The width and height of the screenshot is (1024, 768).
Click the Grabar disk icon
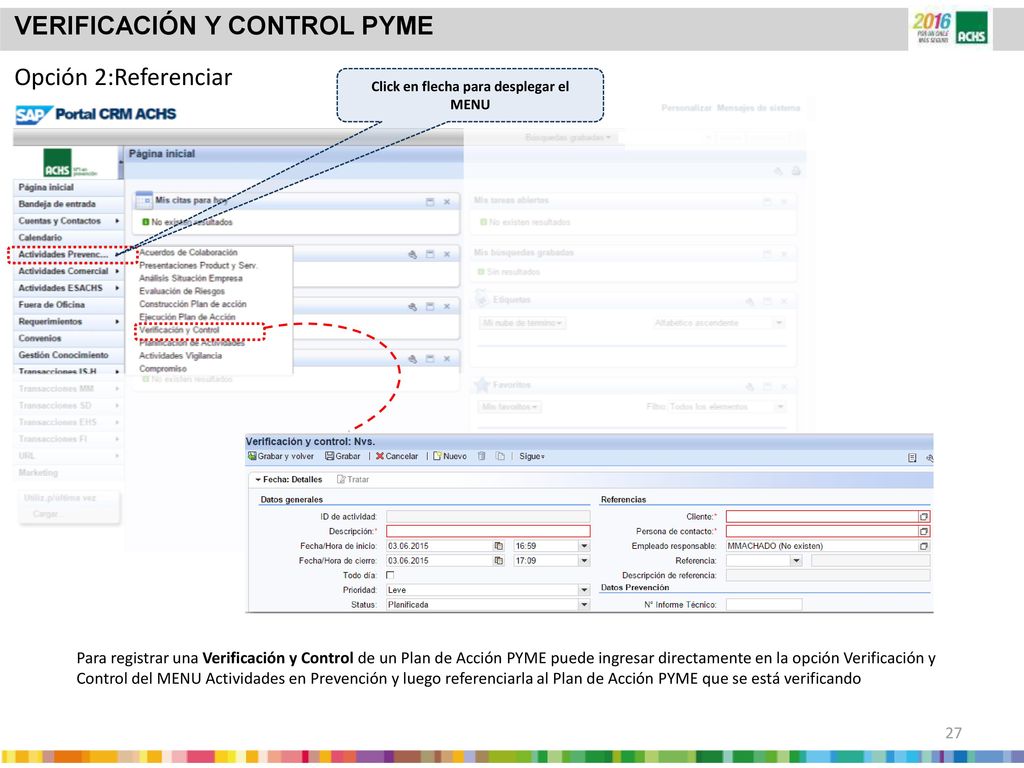coord(330,456)
